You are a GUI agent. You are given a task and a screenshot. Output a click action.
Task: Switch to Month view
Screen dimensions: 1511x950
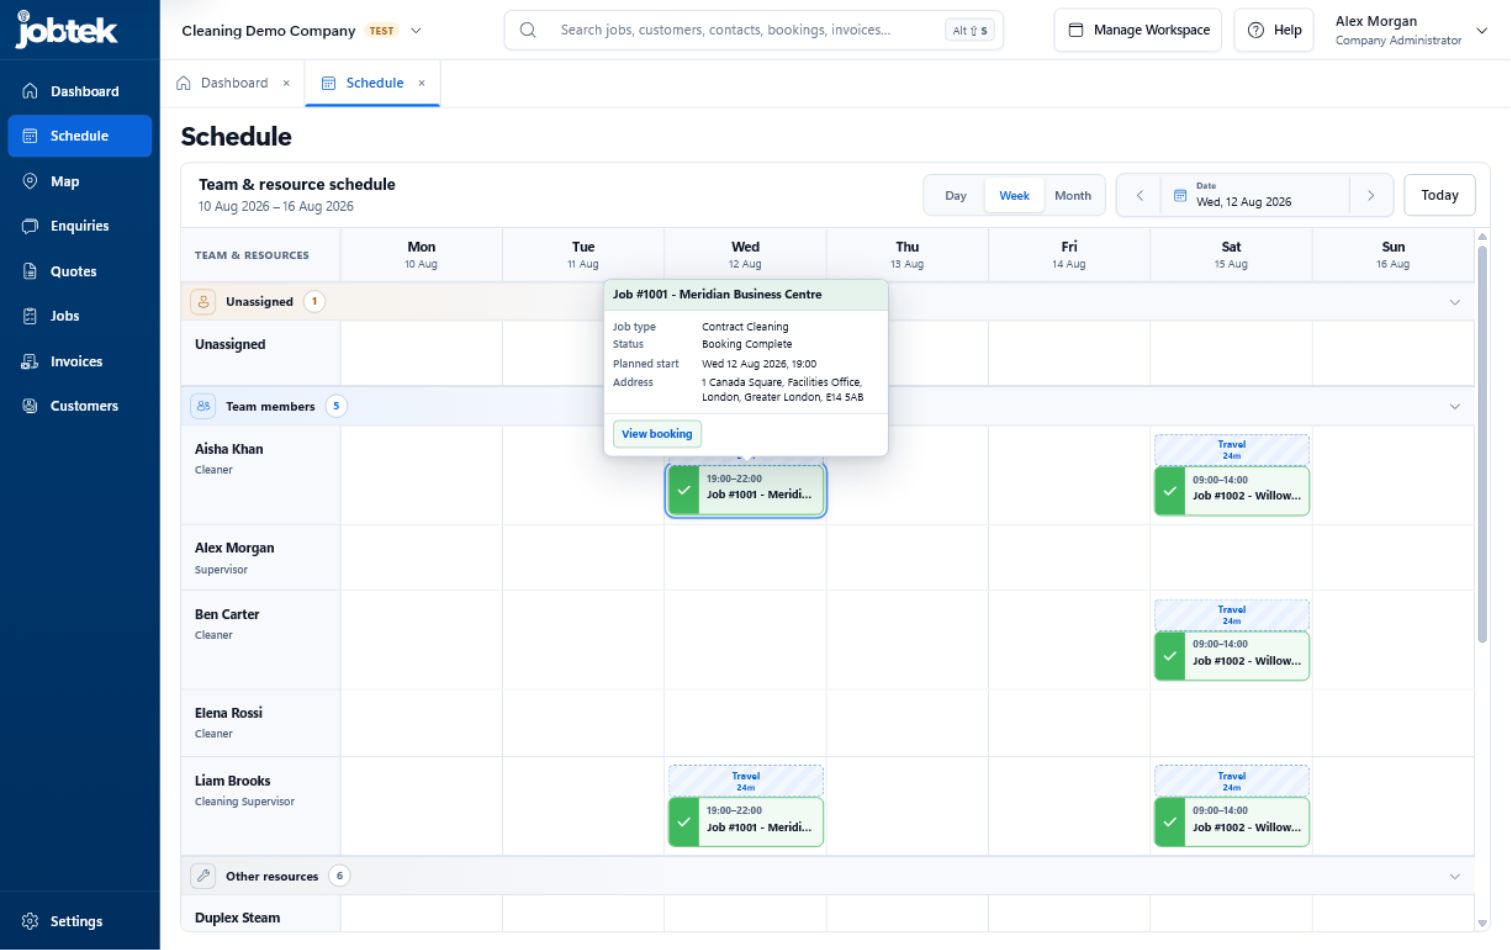(1073, 195)
